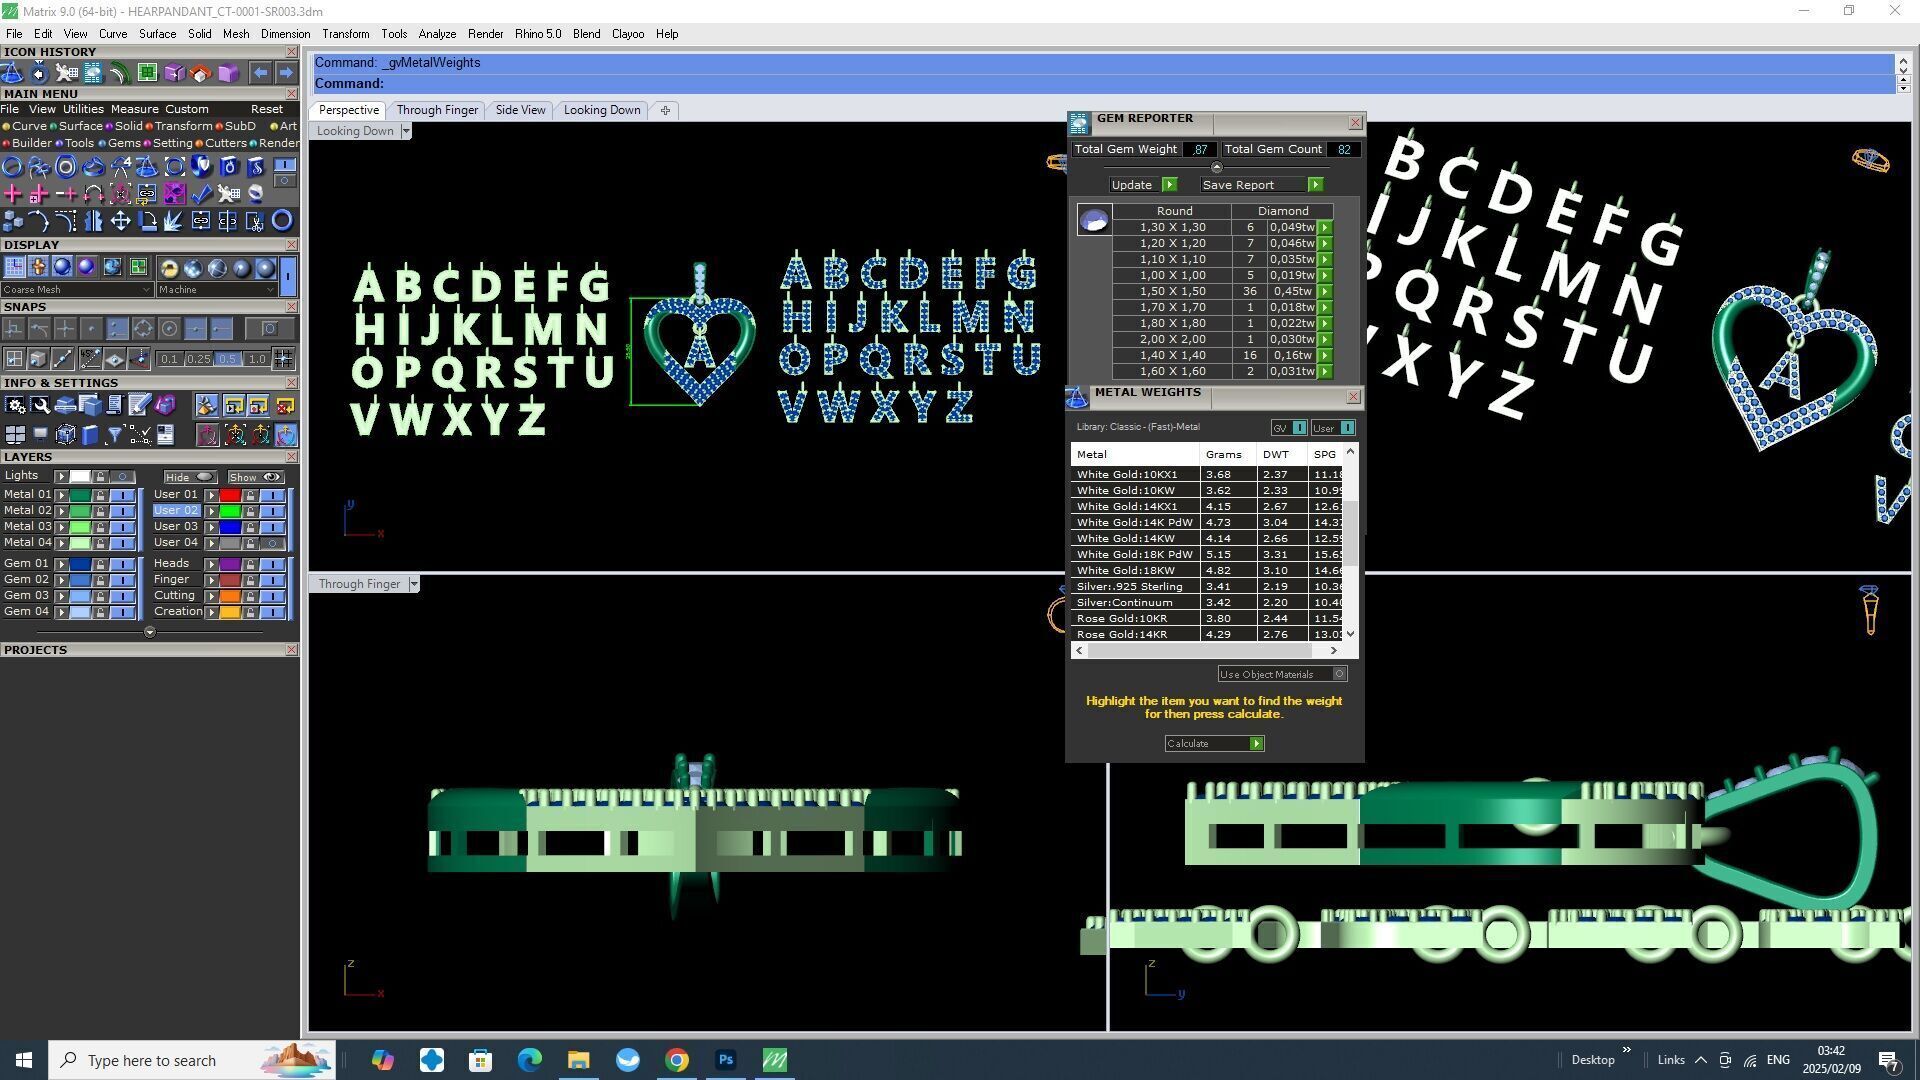The width and height of the screenshot is (1920, 1080).
Task: Click the funnel filter icon in Info & Settings
Action: 114,434
